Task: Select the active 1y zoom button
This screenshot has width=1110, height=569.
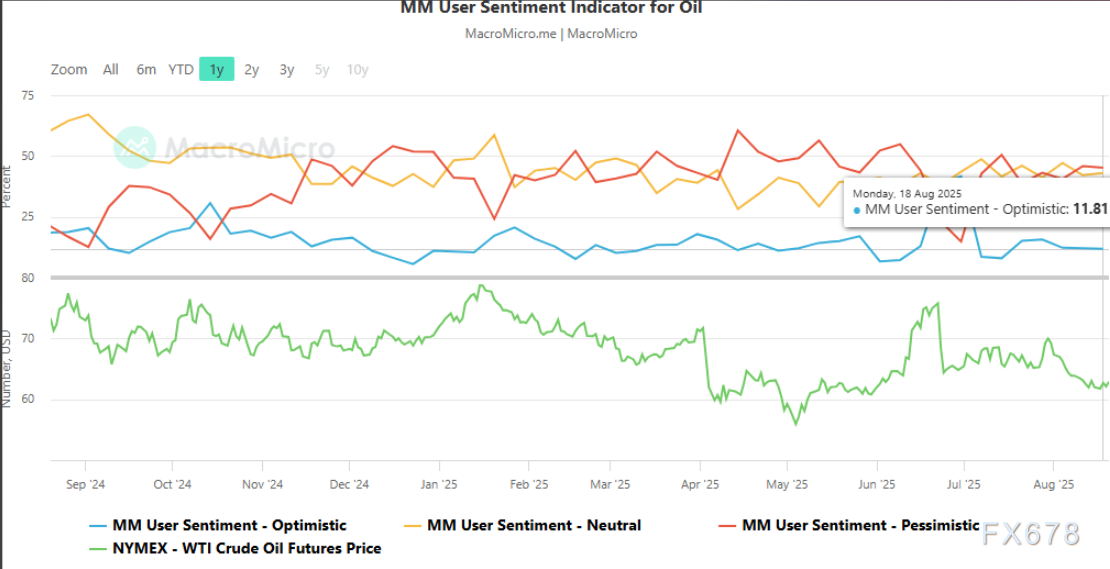Action: coord(216,69)
